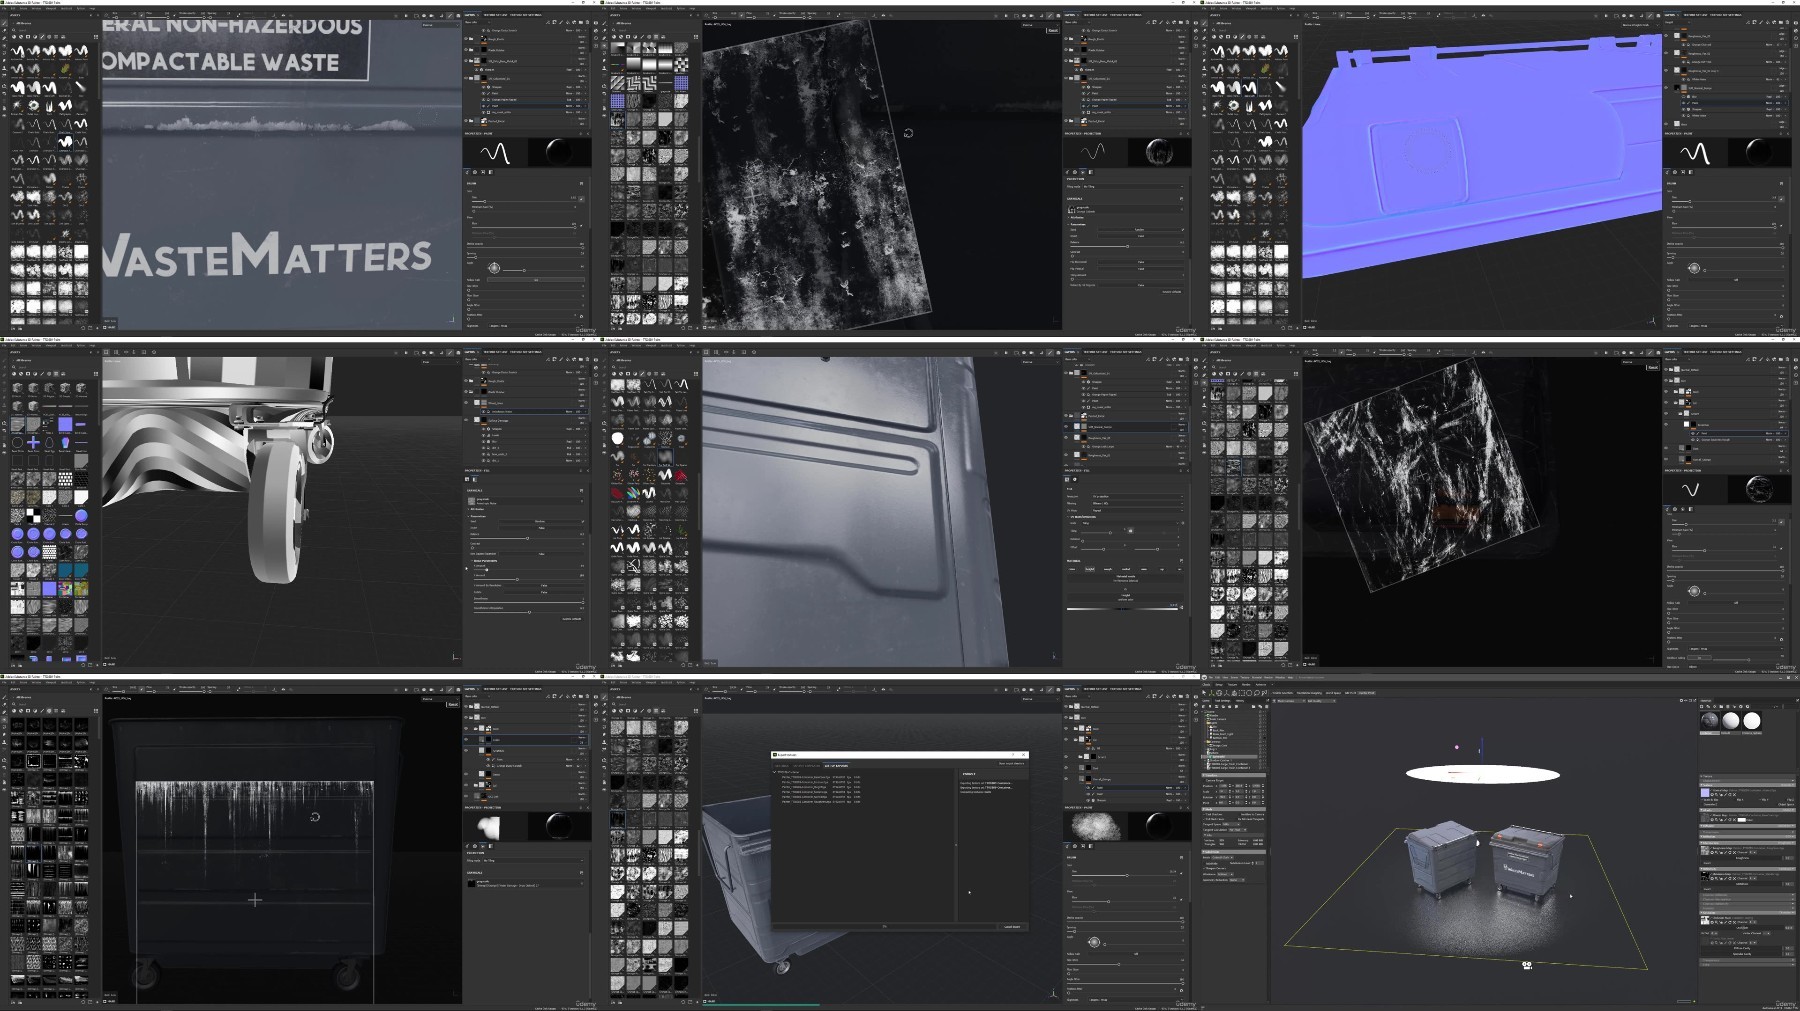Image resolution: width=1800 pixels, height=1011 pixels.
Task: Switch to the Layers tab in the wheel close-up window
Action: pos(470,352)
